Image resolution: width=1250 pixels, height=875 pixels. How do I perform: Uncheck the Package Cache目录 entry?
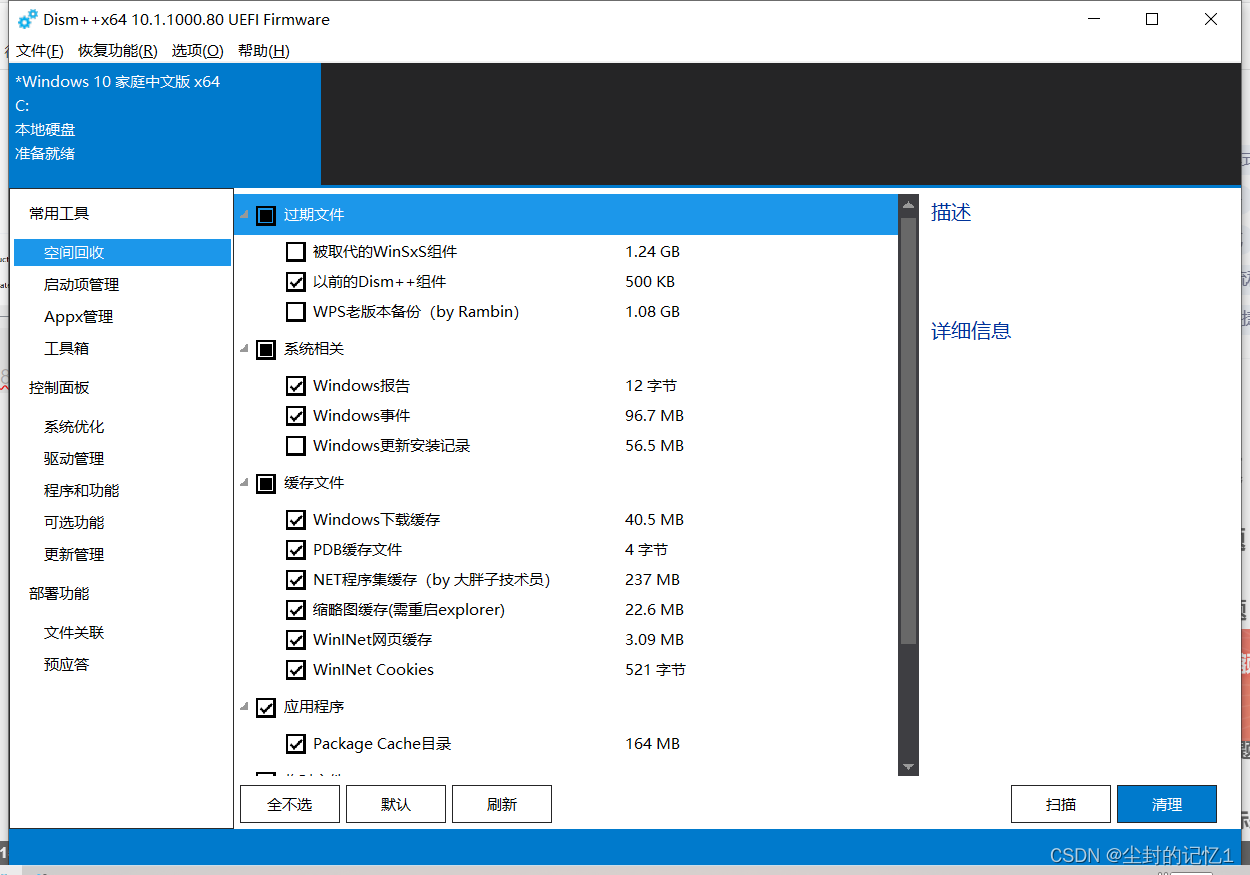click(x=296, y=743)
